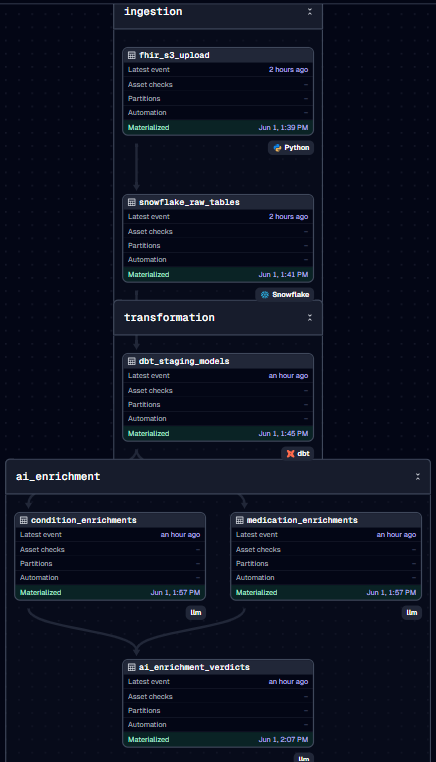Click the dbt tag badge
The image size is (436, 762).
297,453
